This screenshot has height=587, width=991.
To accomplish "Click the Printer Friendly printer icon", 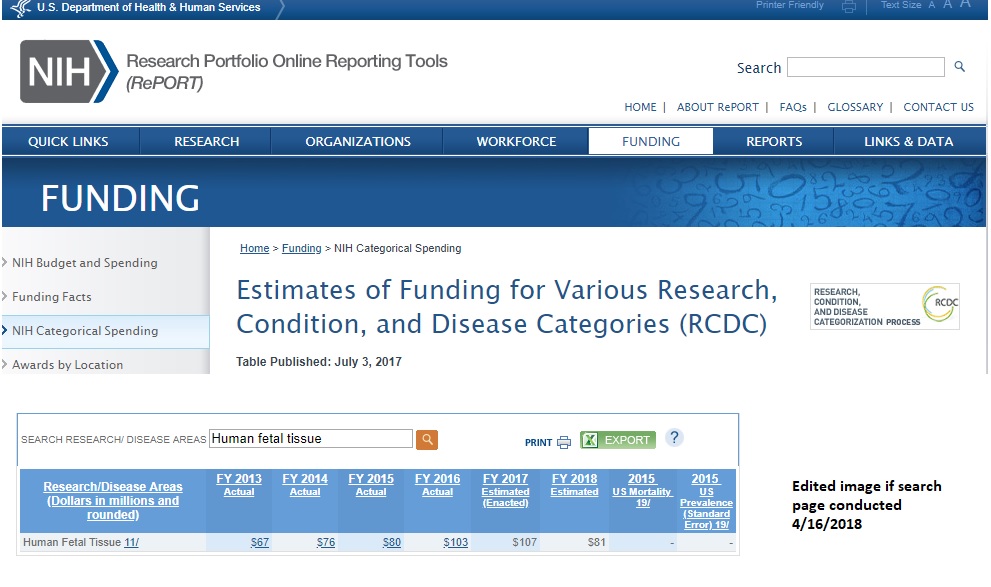I will (849, 6).
